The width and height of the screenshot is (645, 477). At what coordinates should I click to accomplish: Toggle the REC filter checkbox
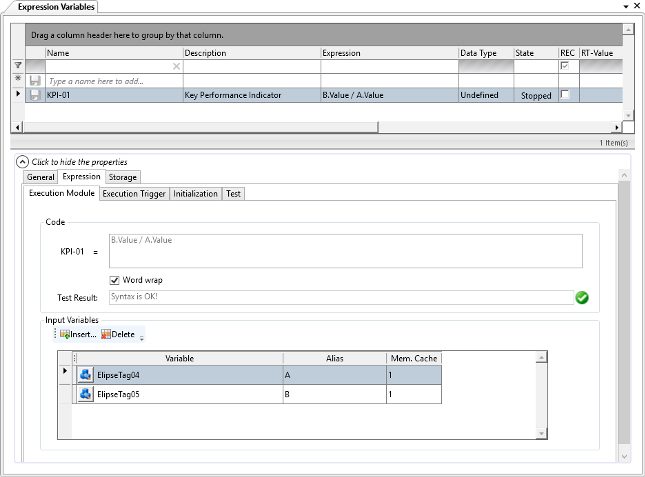[565, 66]
